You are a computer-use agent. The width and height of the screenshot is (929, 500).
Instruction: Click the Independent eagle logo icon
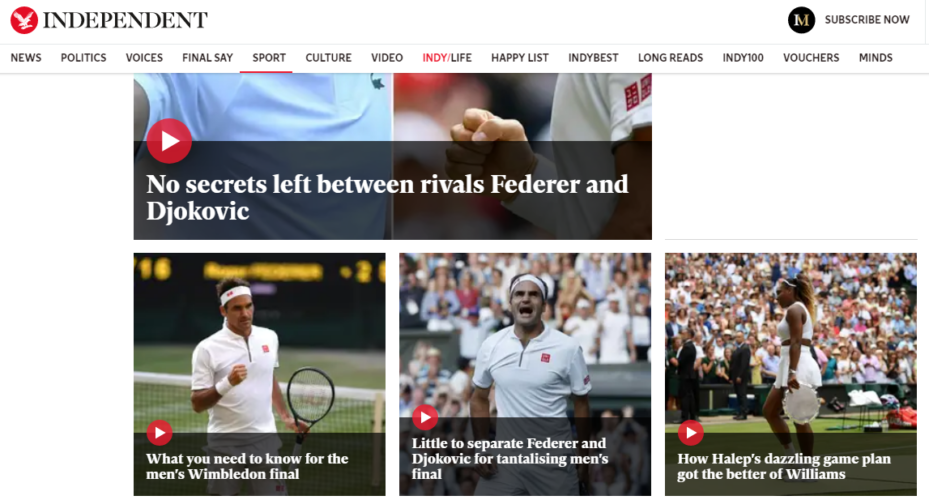24,20
